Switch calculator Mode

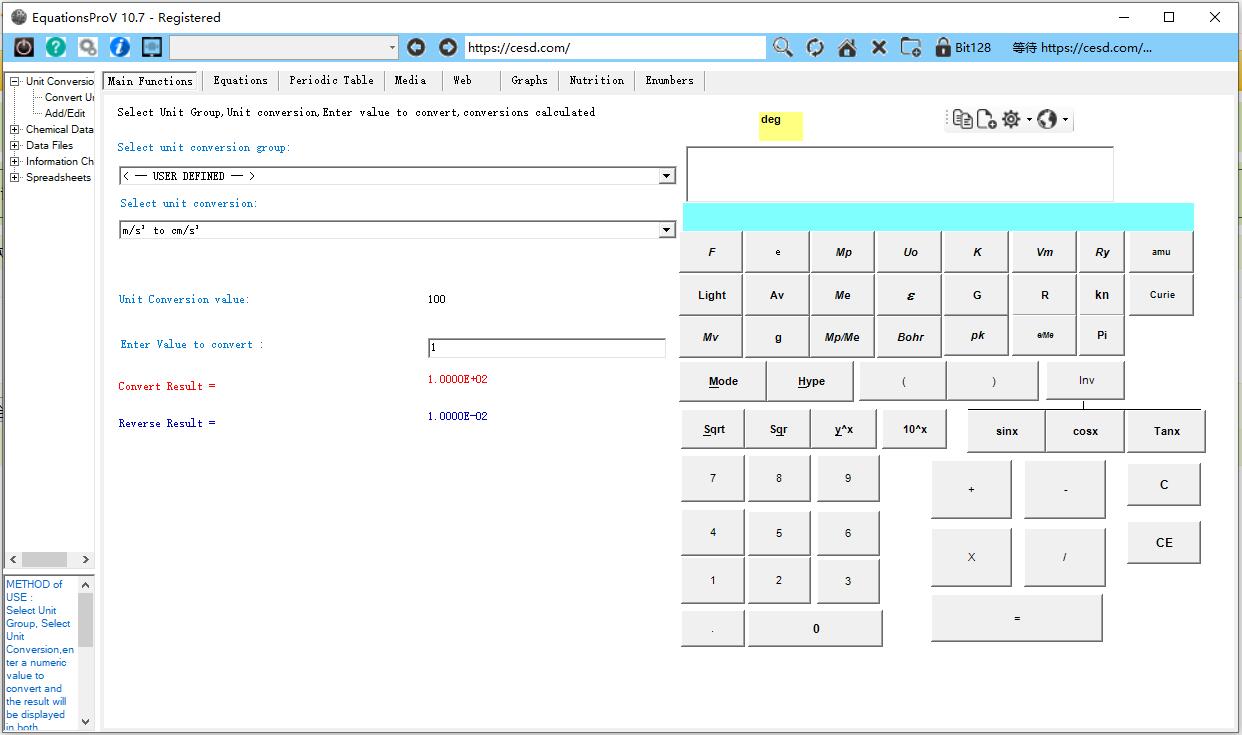722,381
